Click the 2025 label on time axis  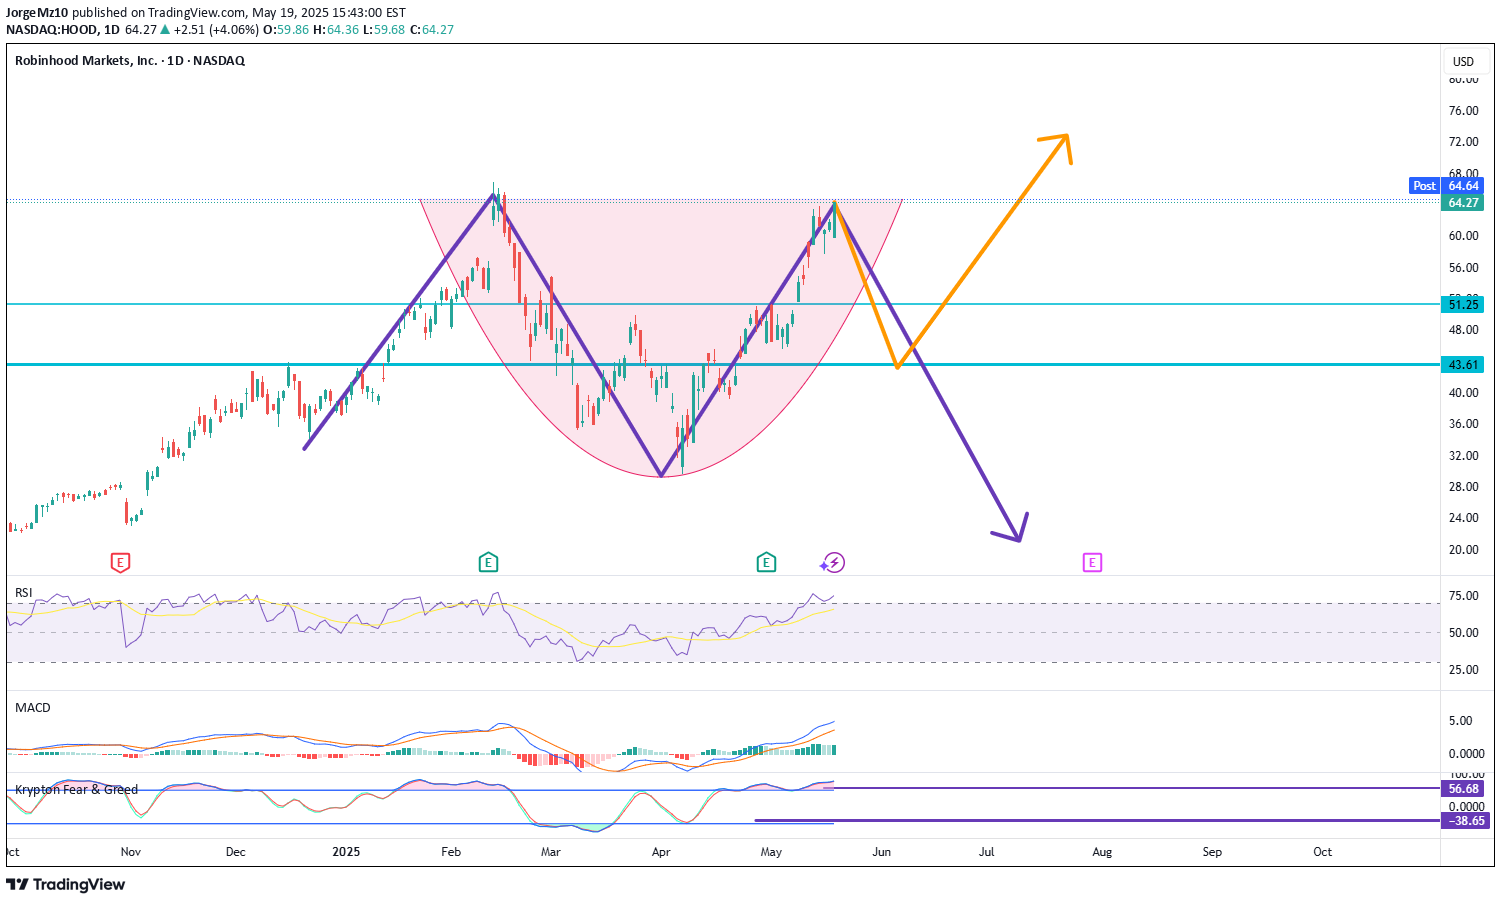pos(346,852)
